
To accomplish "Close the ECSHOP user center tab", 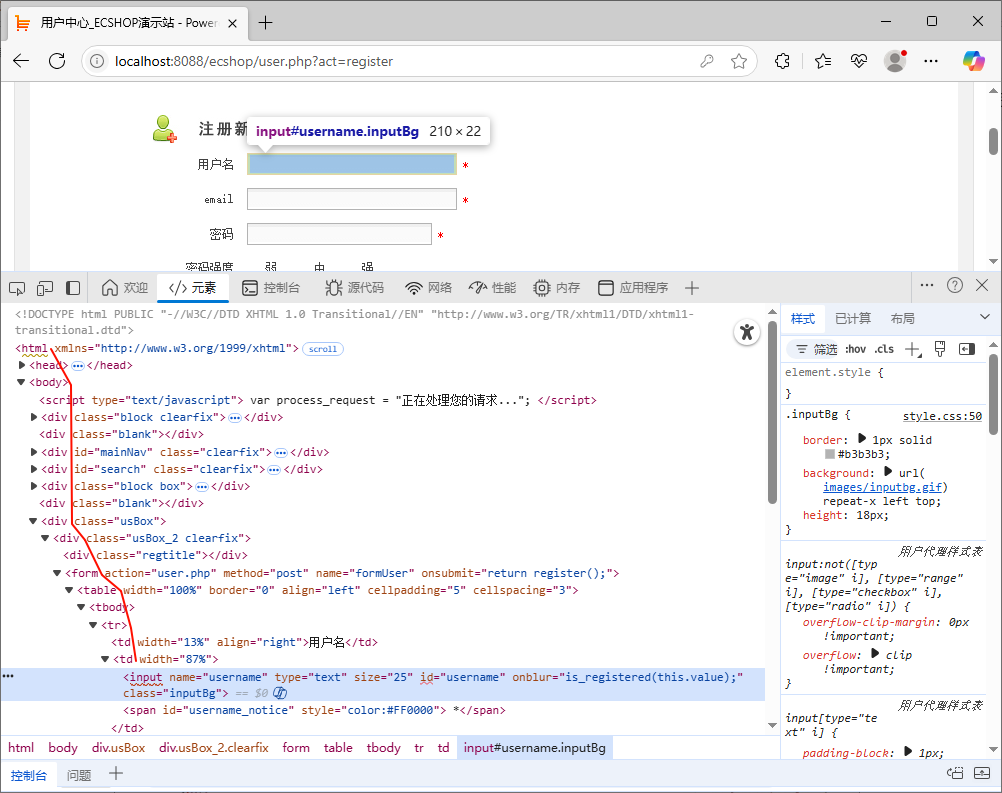I will (233, 23).
